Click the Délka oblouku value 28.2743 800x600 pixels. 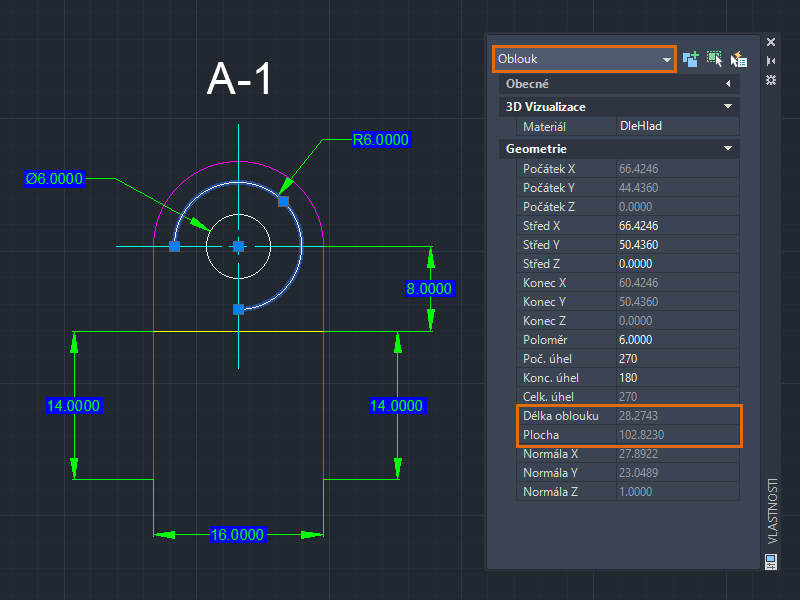[678, 416]
